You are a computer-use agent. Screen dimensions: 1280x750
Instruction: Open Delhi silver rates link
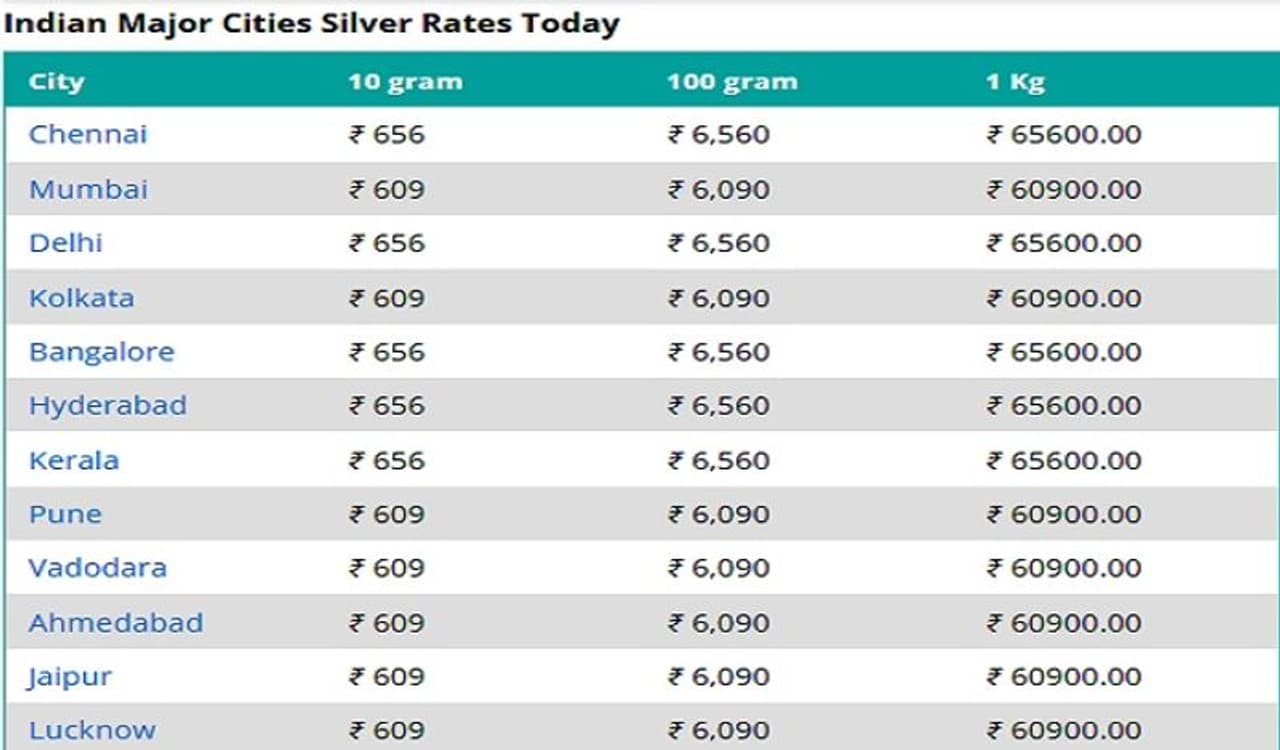66,243
